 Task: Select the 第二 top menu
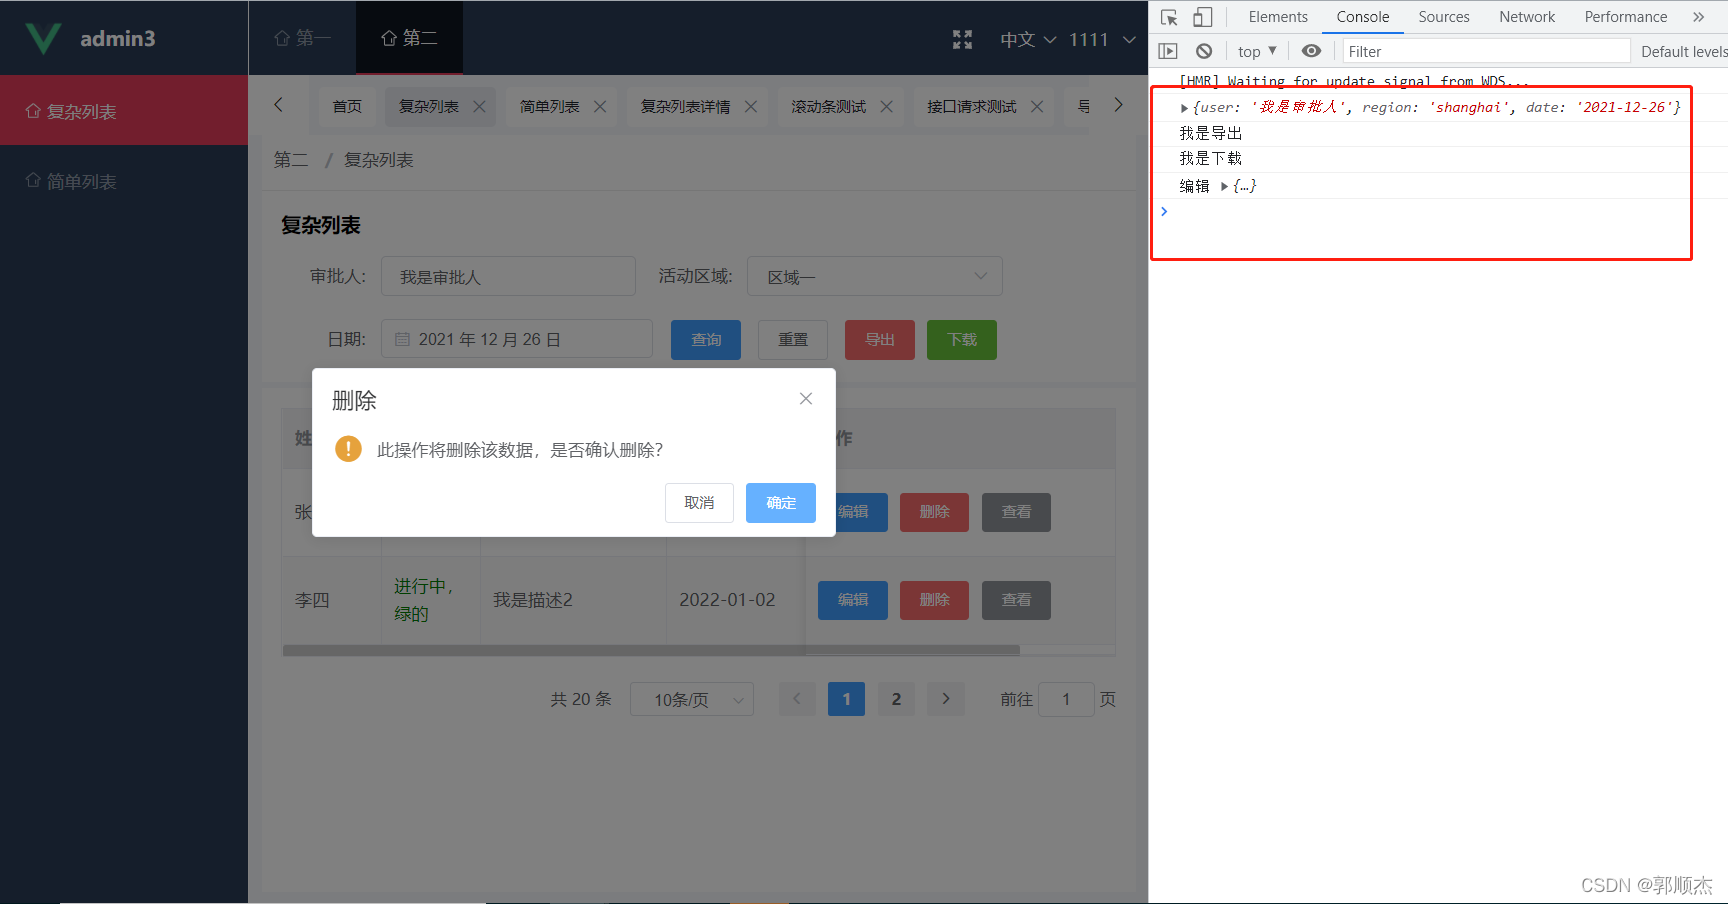[x=409, y=38]
